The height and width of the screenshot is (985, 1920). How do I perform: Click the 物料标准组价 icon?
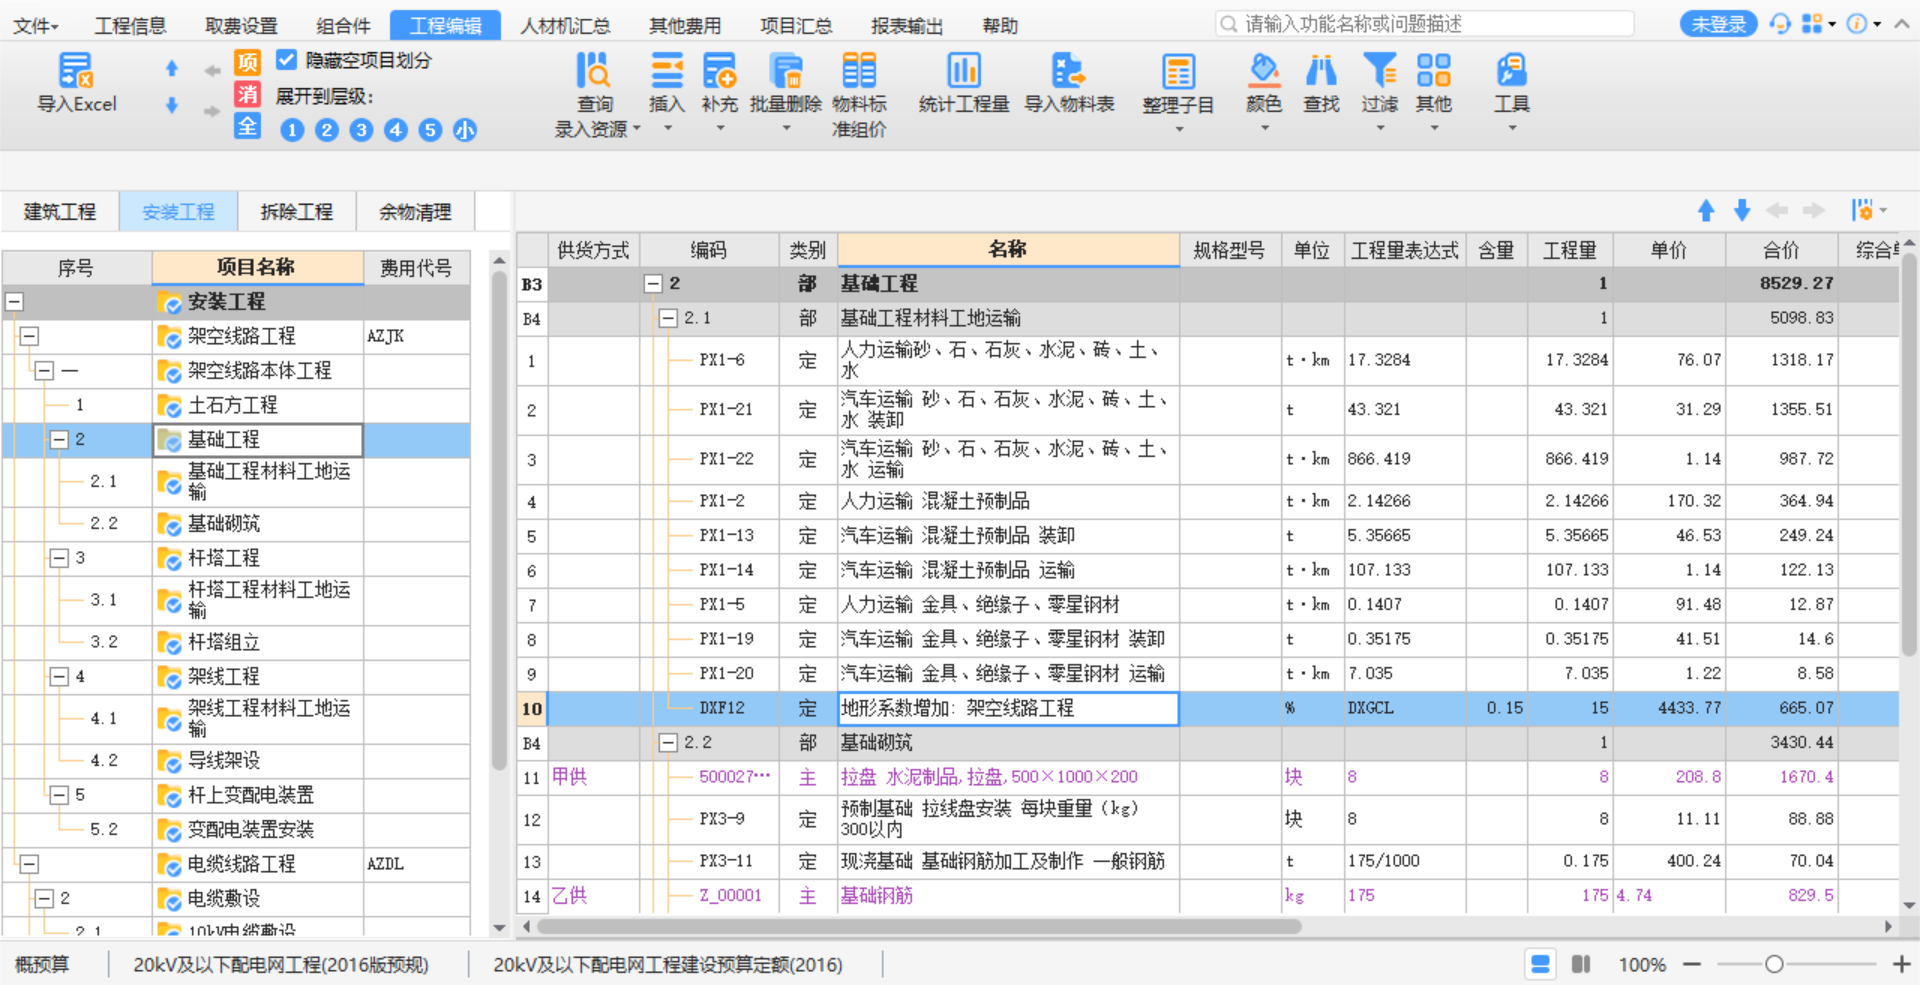859,94
